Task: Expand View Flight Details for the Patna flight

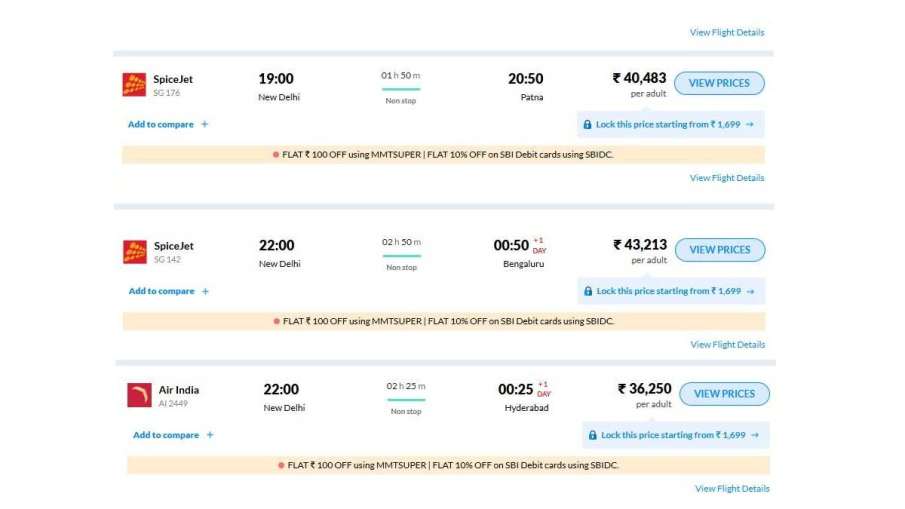Action: [727, 178]
